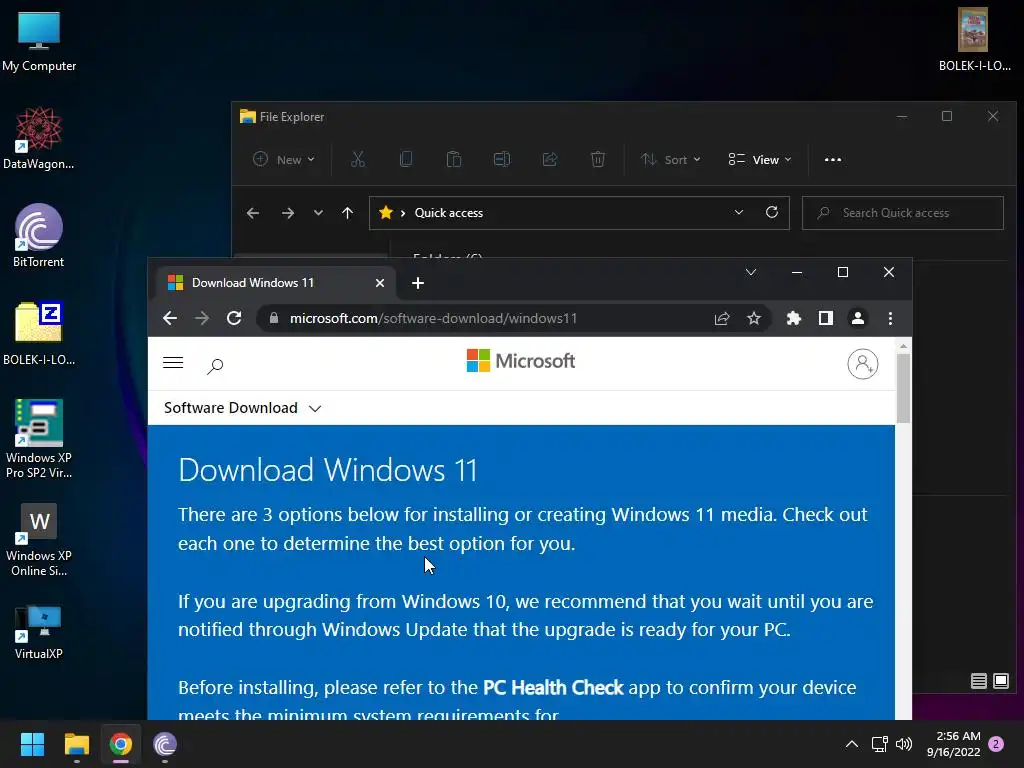Go forward in File Explorer navigation
Screen dimensions: 1024x768
click(x=287, y=213)
